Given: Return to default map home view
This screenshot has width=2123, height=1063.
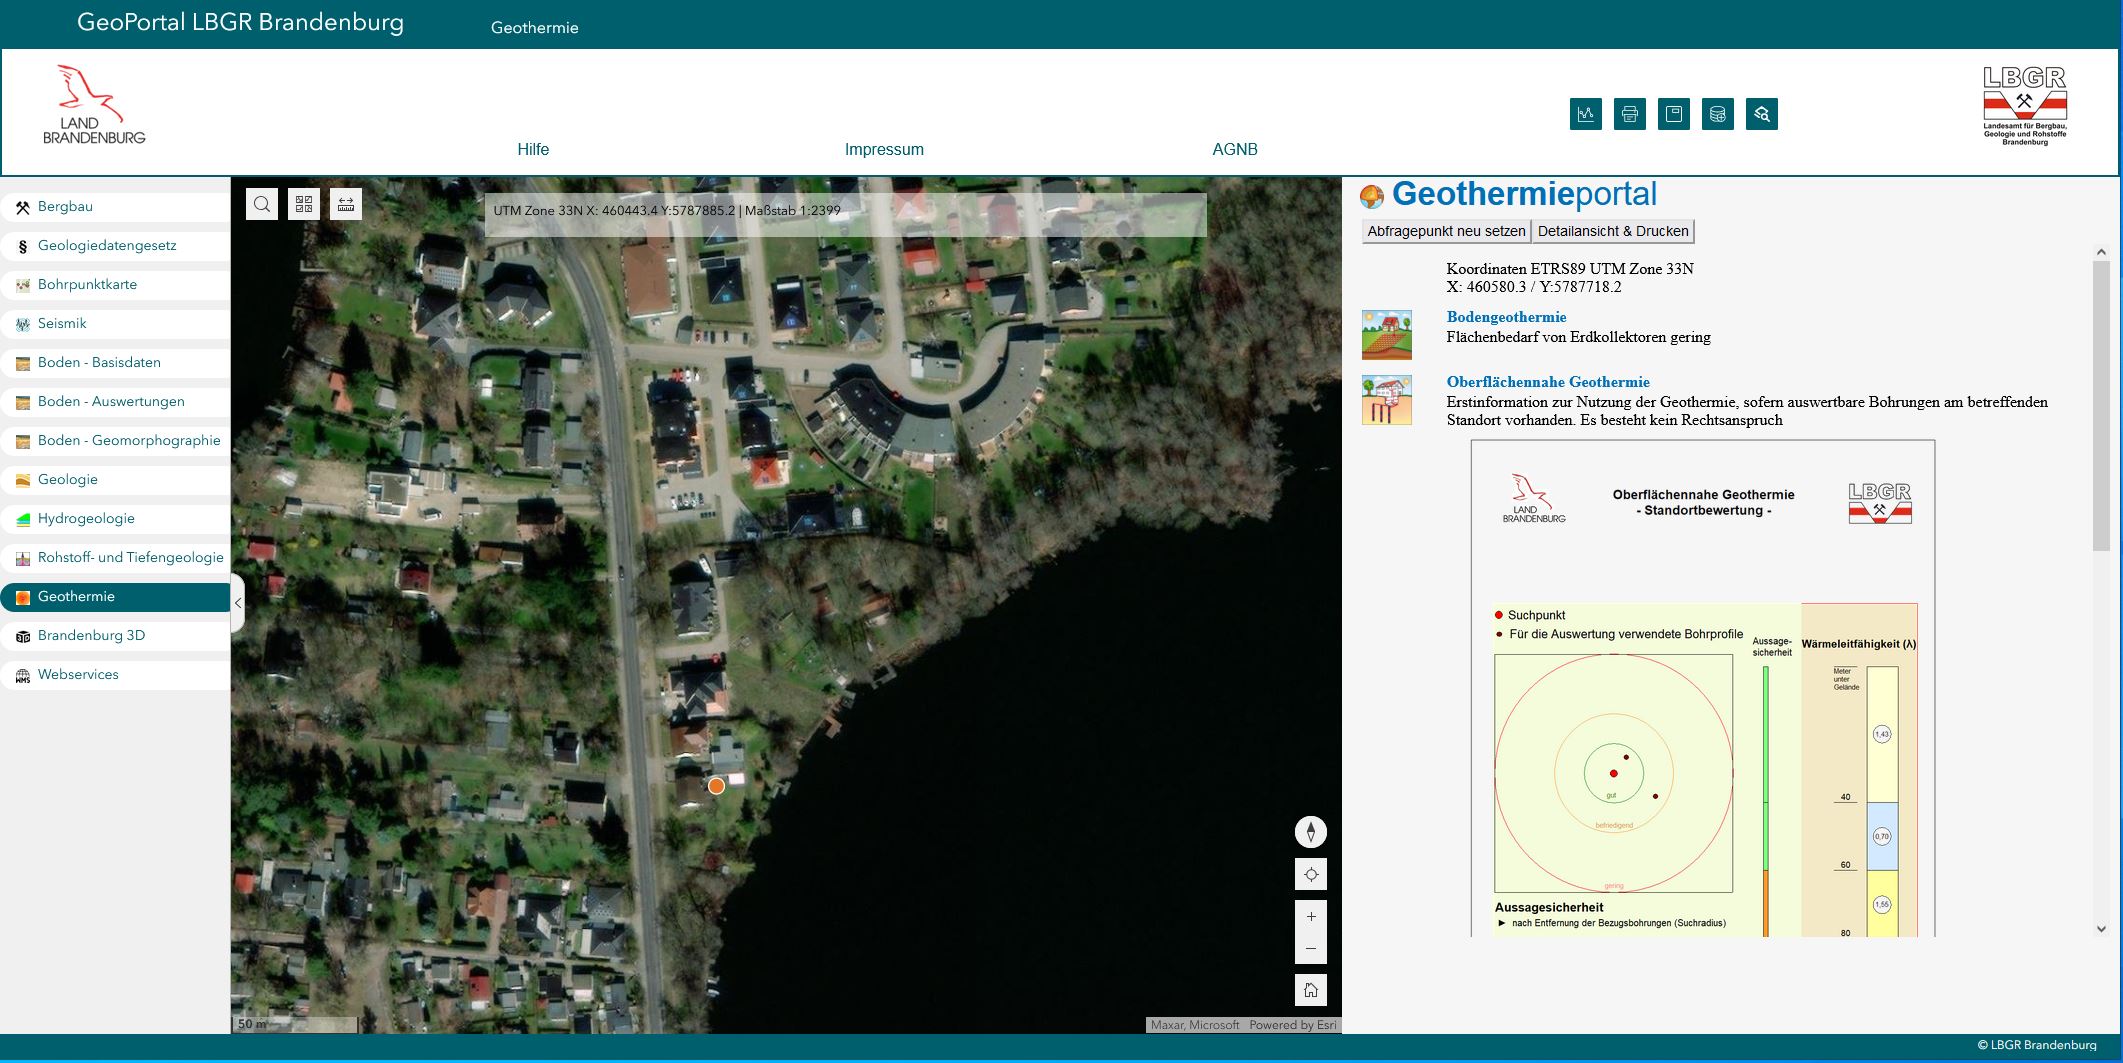Looking at the screenshot, I should tap(1311, 990).
